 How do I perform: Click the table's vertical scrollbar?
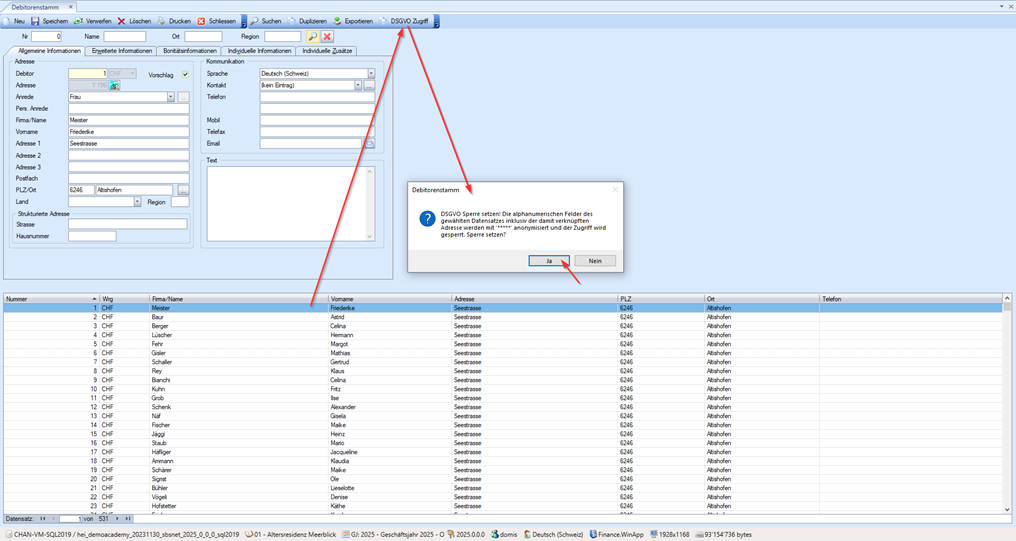tap(1007, 400)
